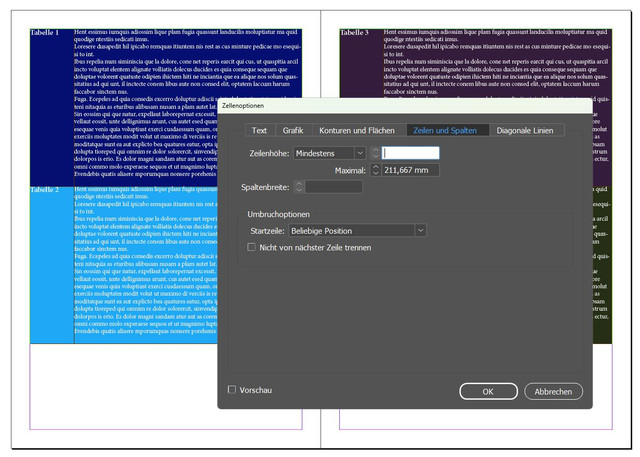Click the Zeilenhöhe value input field

coord(411,153)
